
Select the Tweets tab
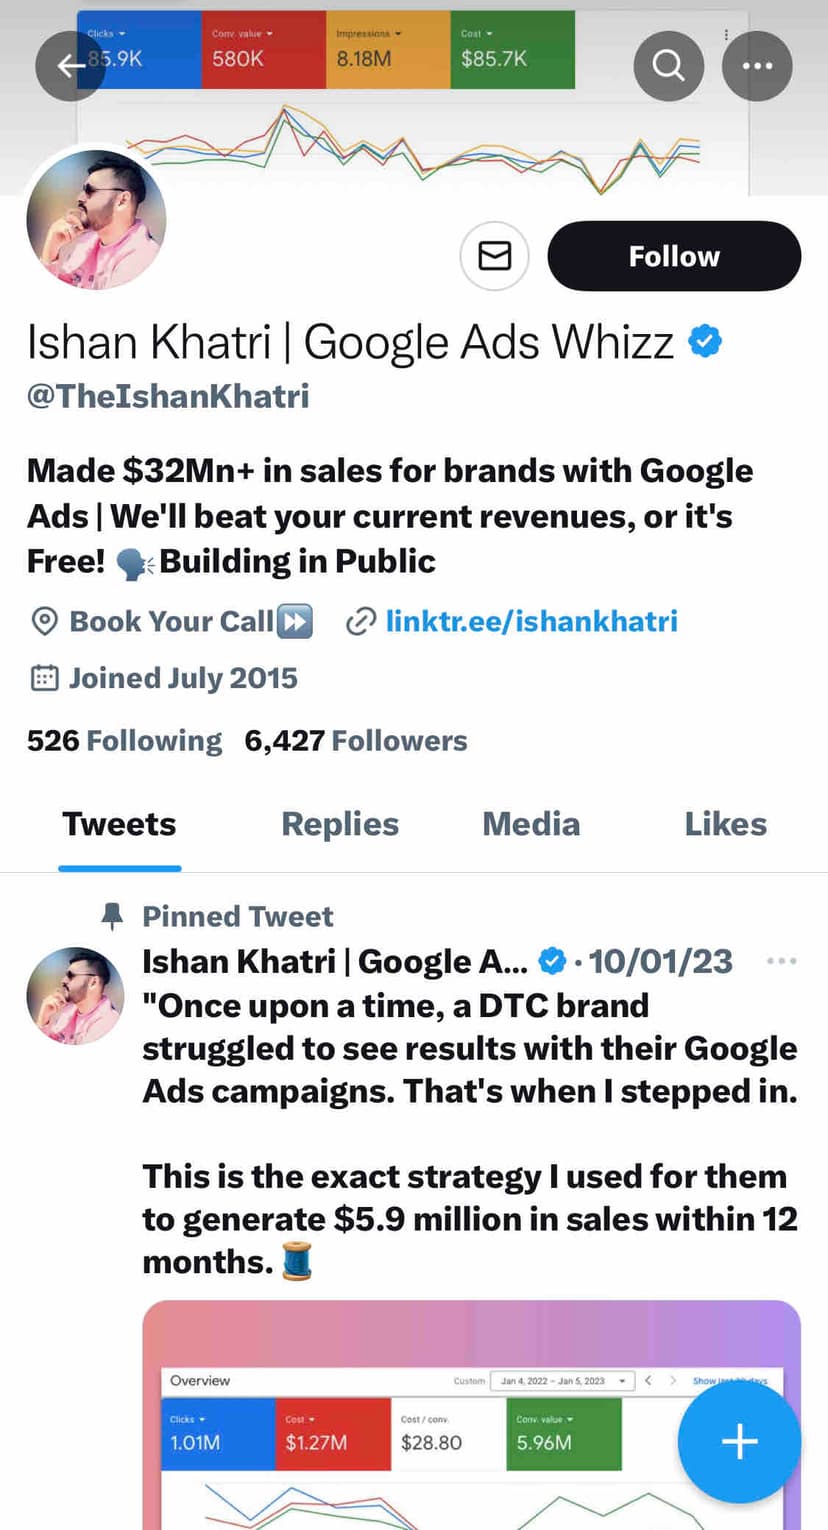(x=119, y=824)
